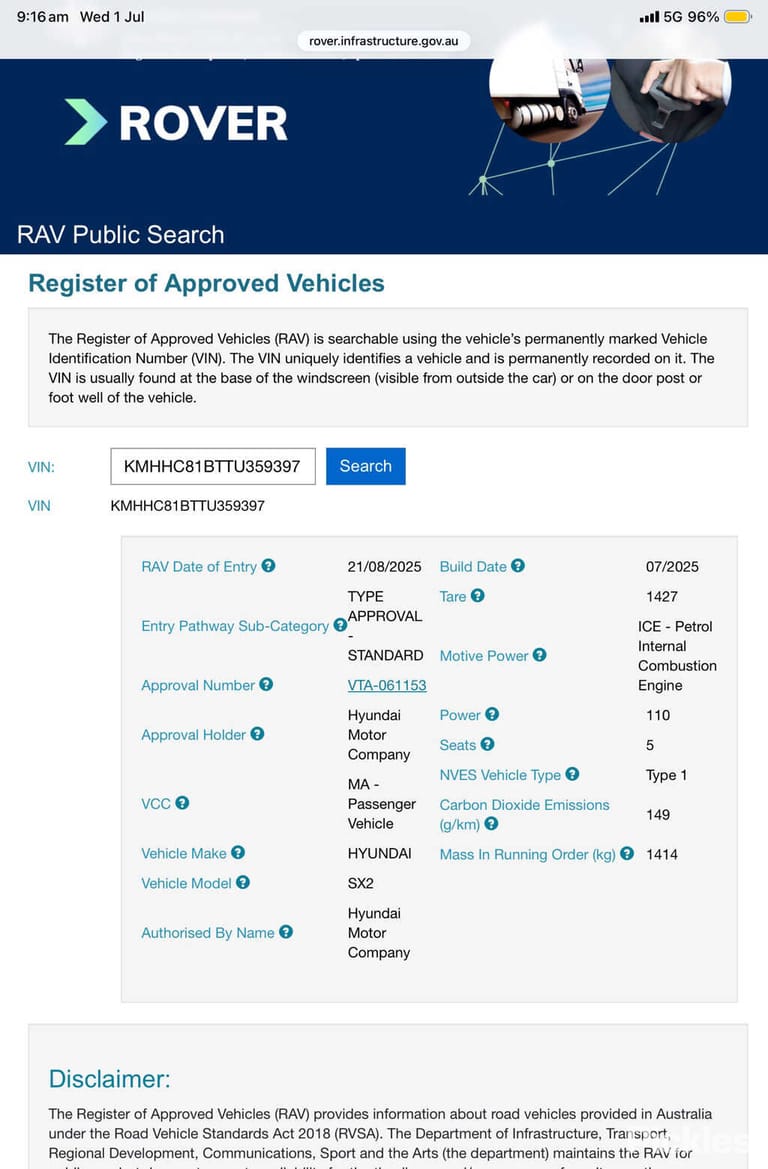
Task: Select the HYUNDAI vehicle make value
Action: [380, 854]
